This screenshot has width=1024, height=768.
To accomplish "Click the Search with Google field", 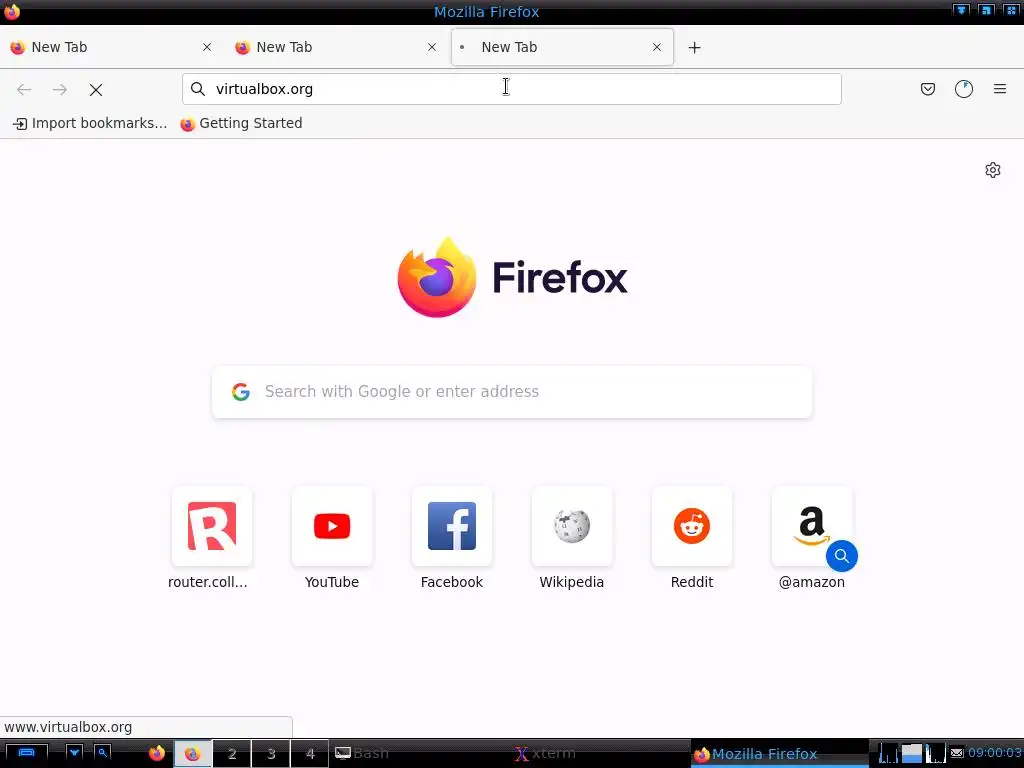I will (x=512, y=391).
